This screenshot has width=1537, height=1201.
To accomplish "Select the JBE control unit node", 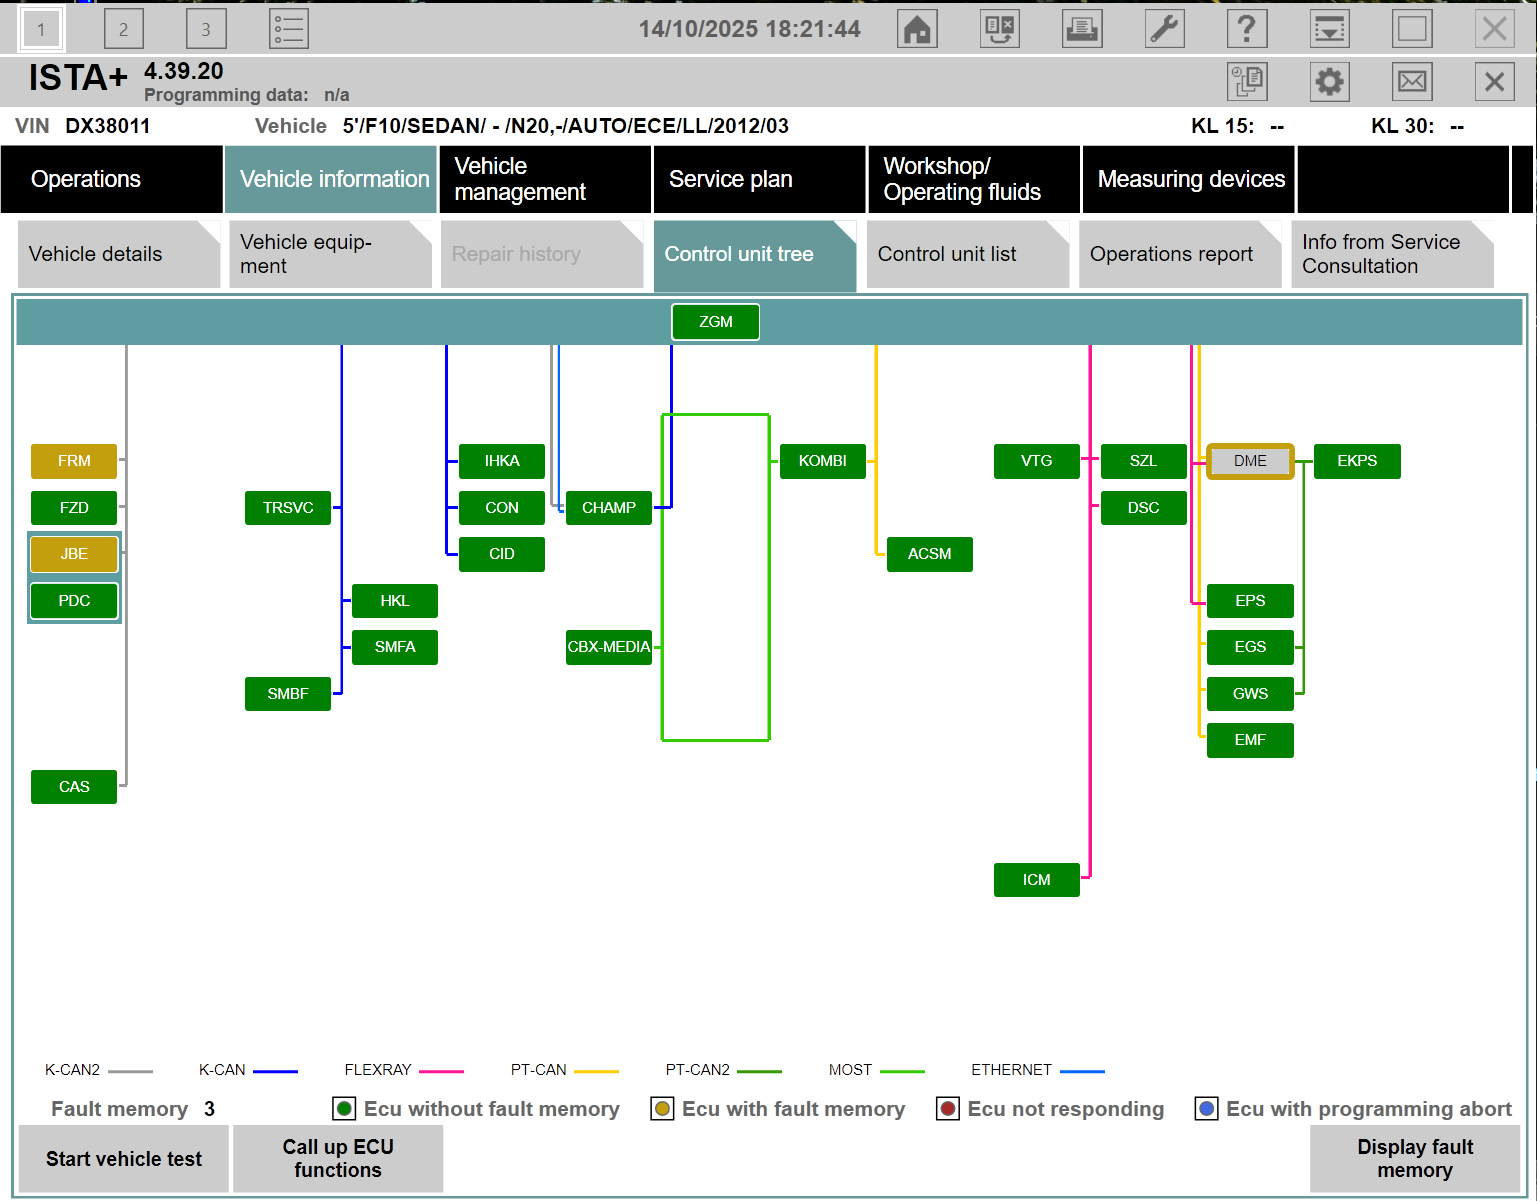I will pos(74,554).
